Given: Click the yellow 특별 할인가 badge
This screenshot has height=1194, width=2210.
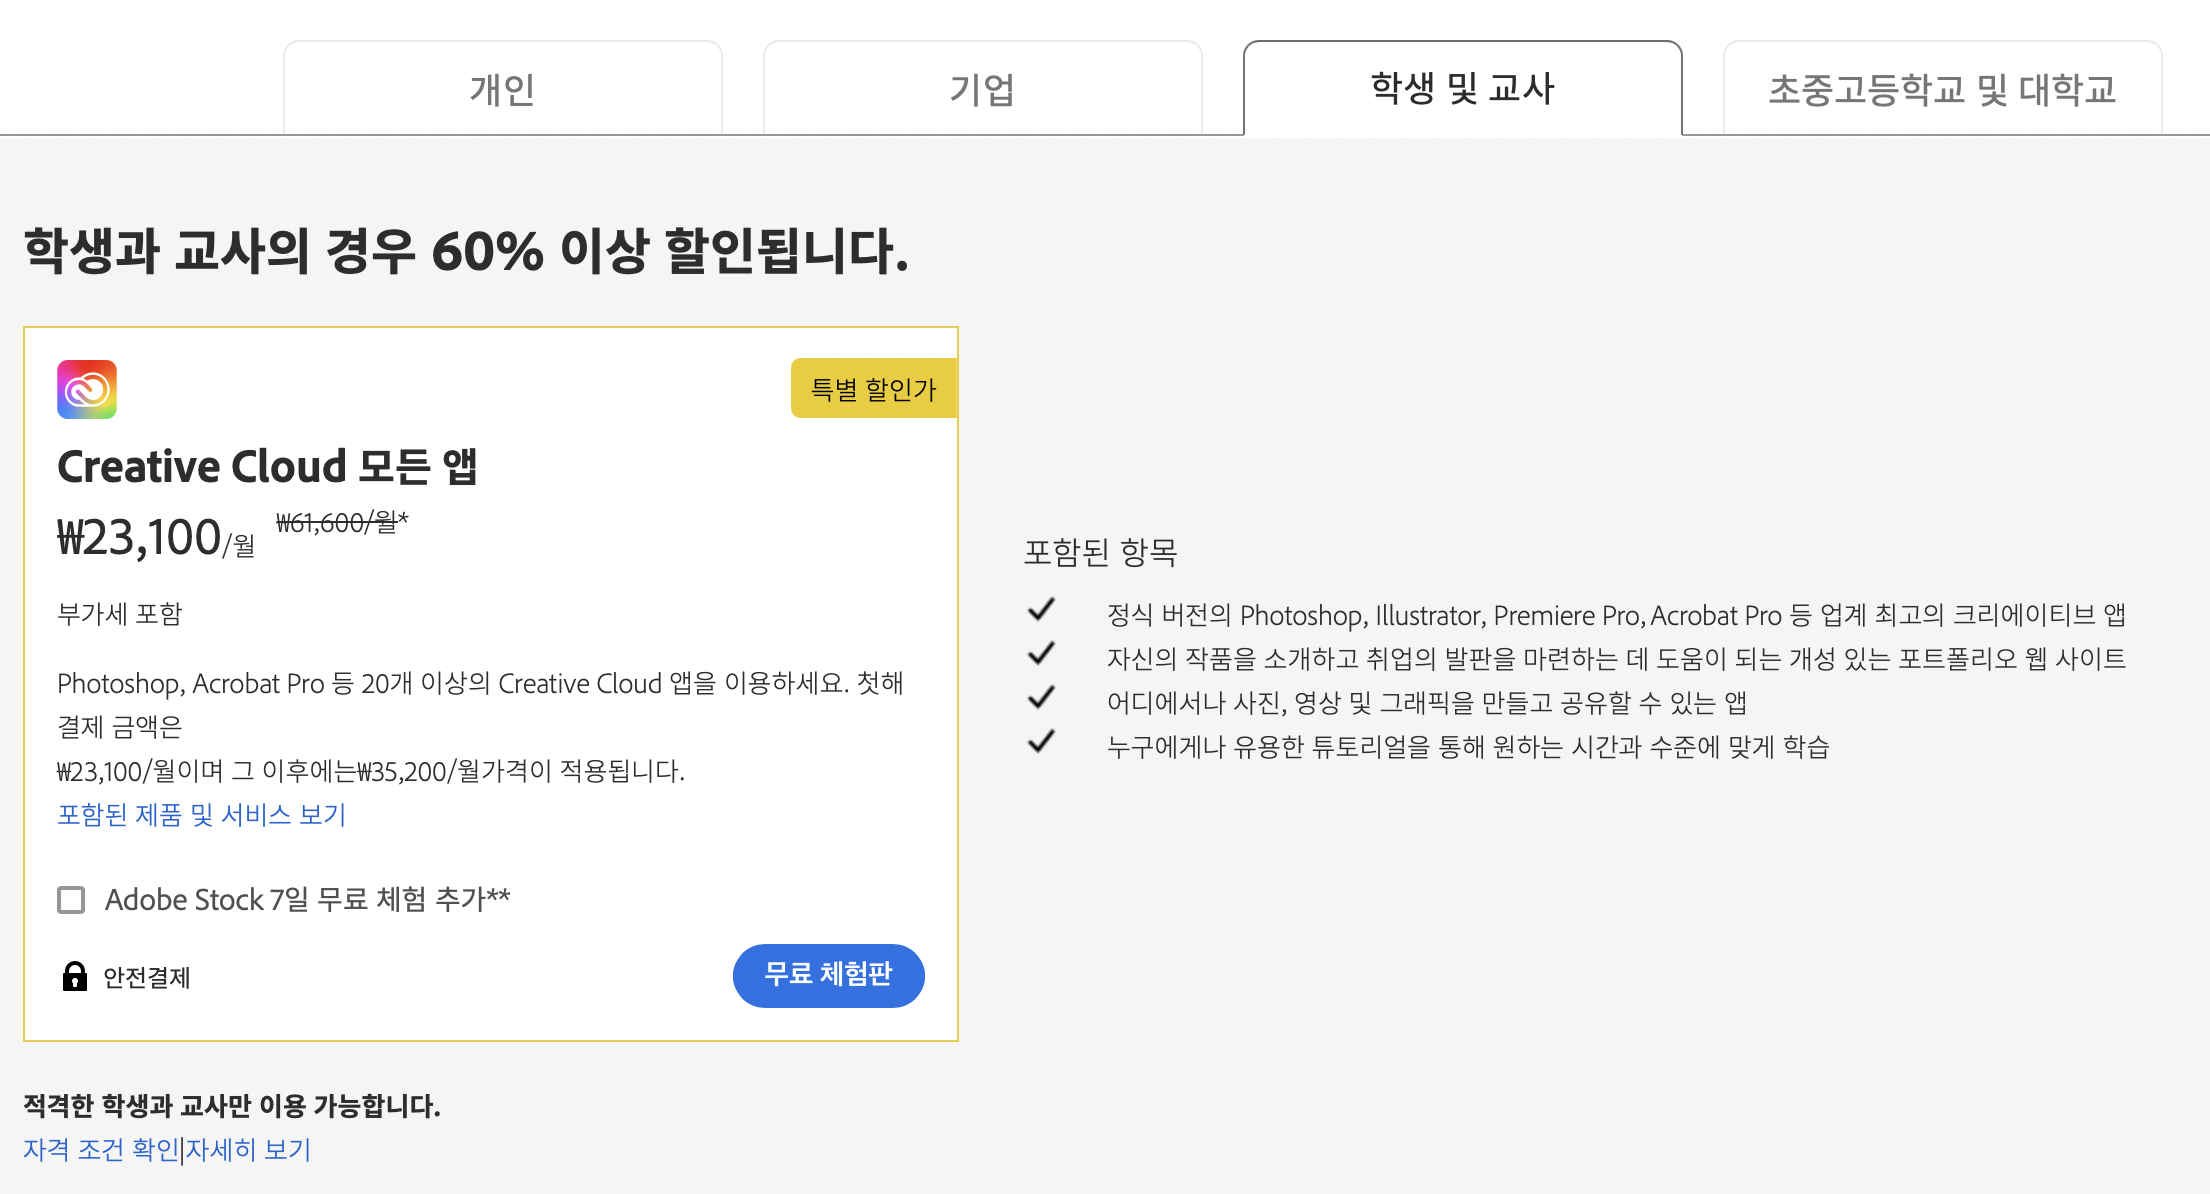Looking at the screenshot, I should [873, 389].
